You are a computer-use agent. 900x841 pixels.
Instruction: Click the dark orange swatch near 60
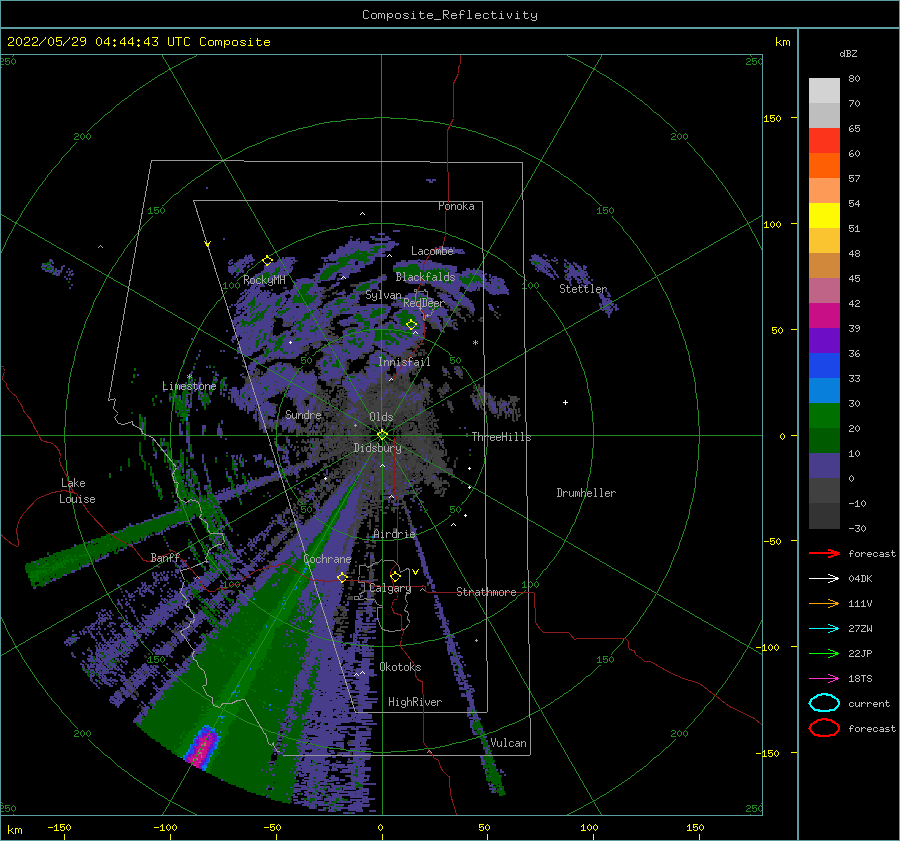(x=824, y=165)
